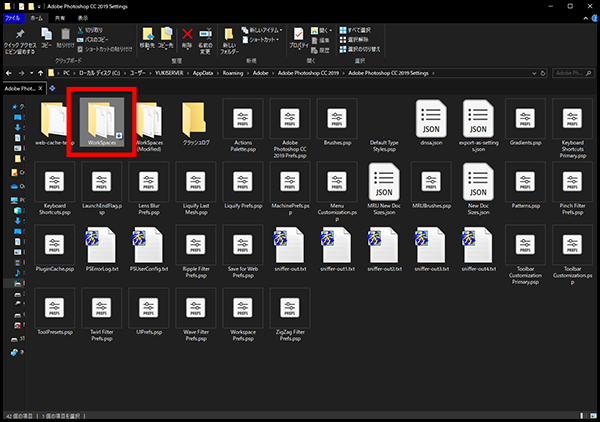
Task: Expand the Roaming breadcrumb chevron in address bar
Action: coord(246,74)
